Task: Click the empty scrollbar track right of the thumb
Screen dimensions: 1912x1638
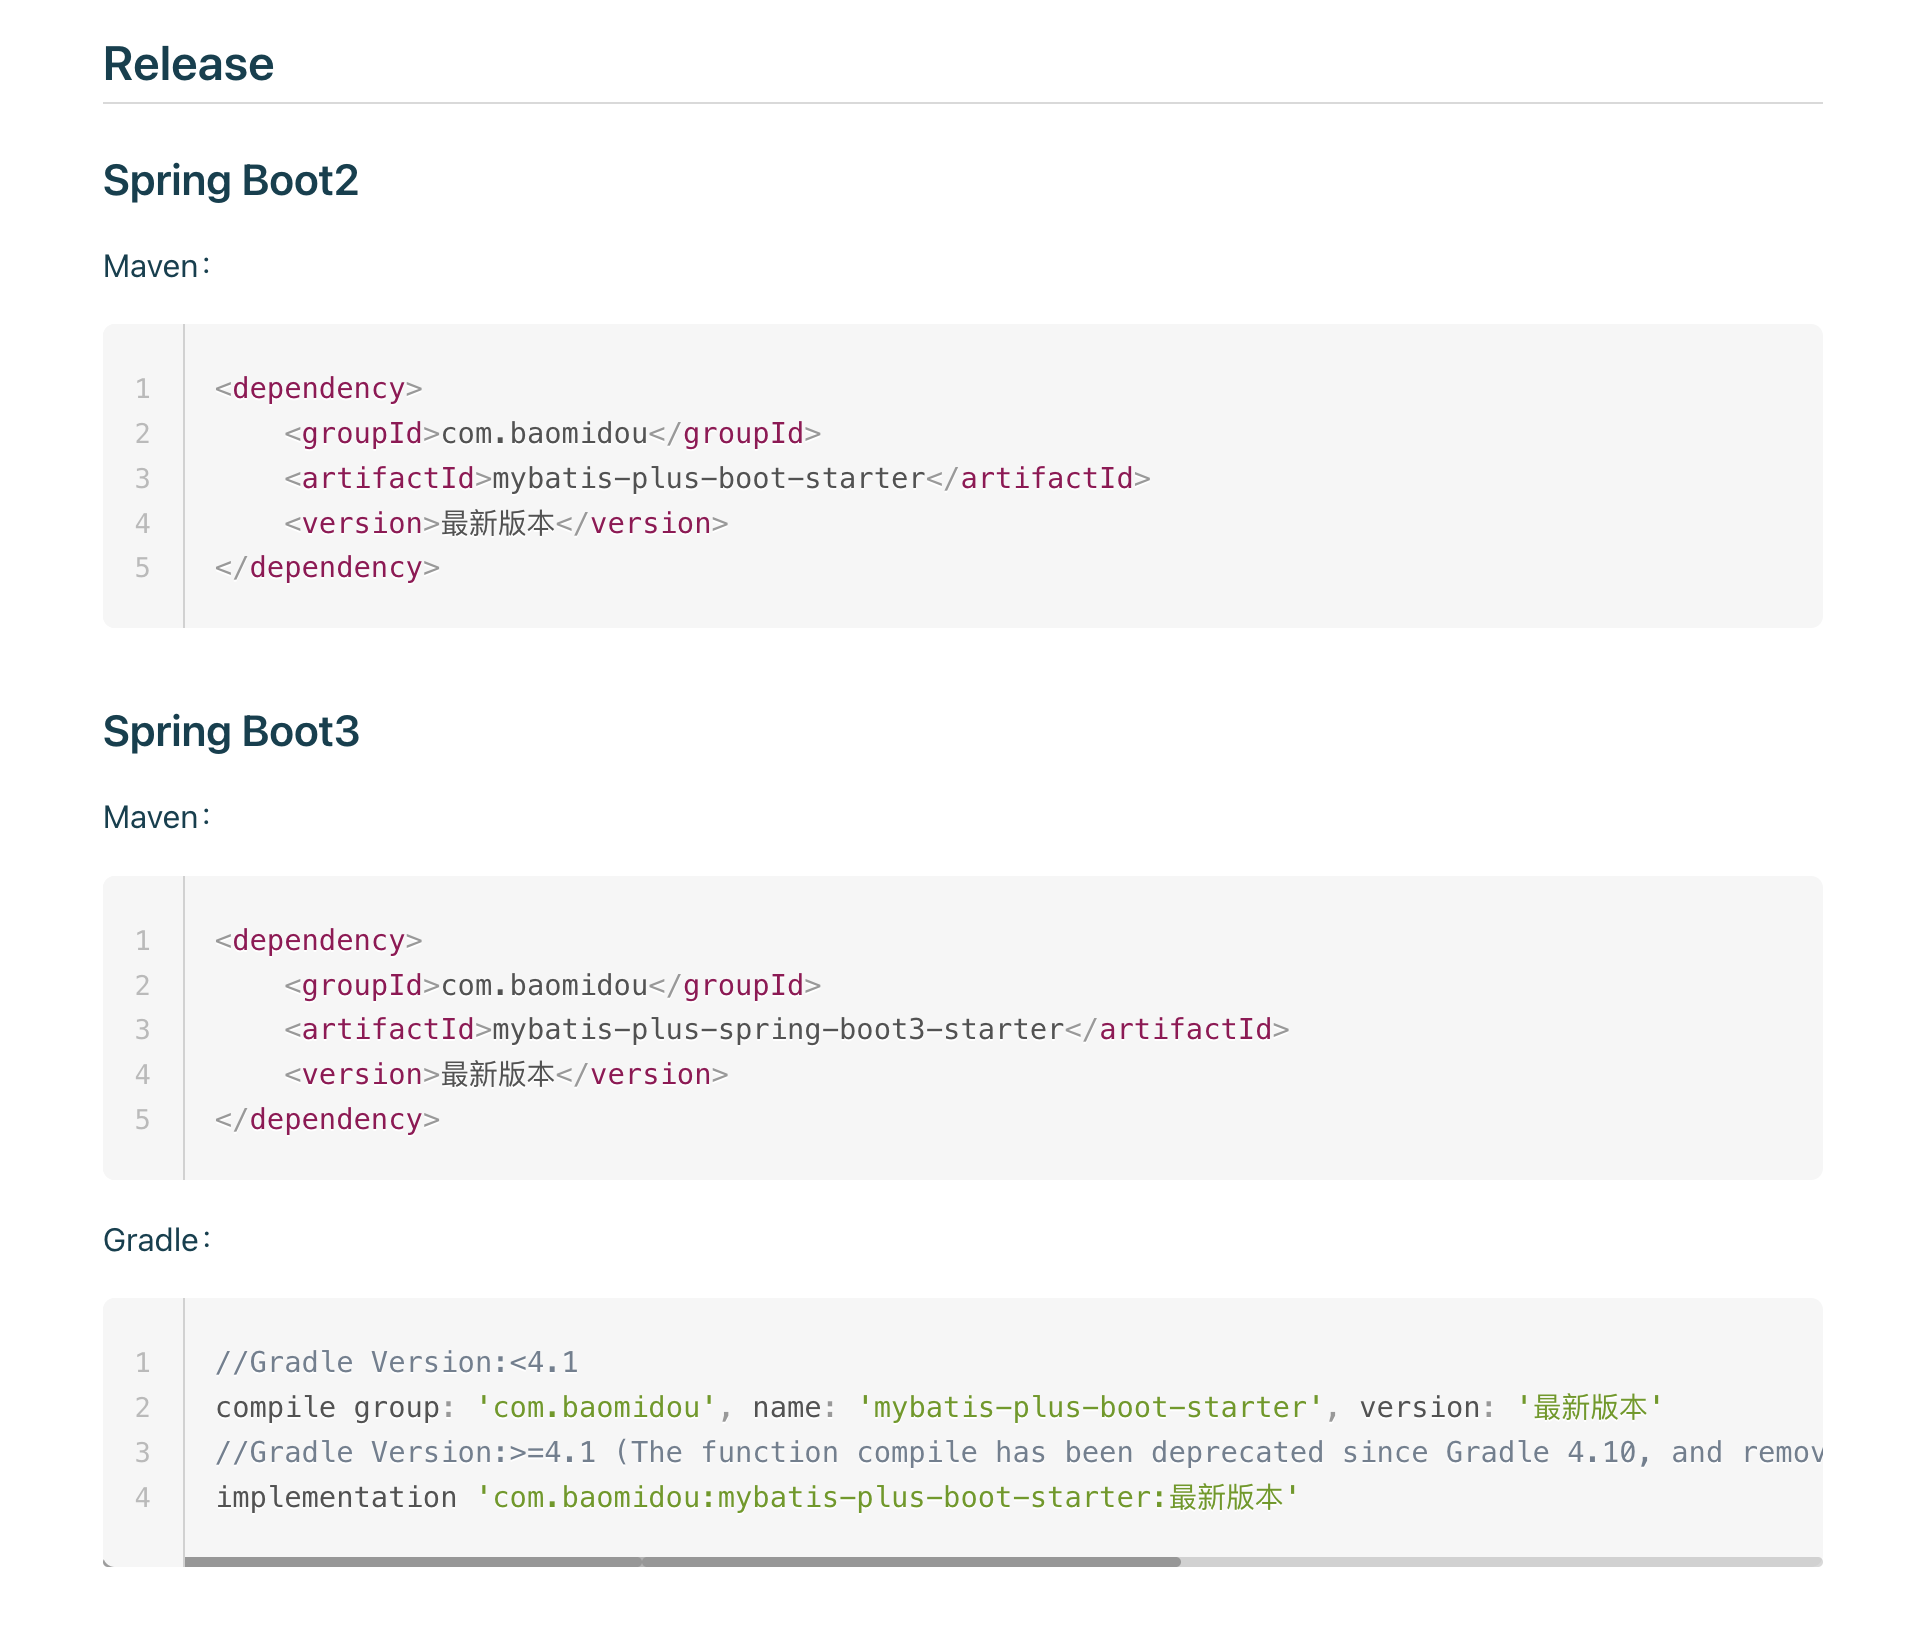Action: tap(1500, 1561)
